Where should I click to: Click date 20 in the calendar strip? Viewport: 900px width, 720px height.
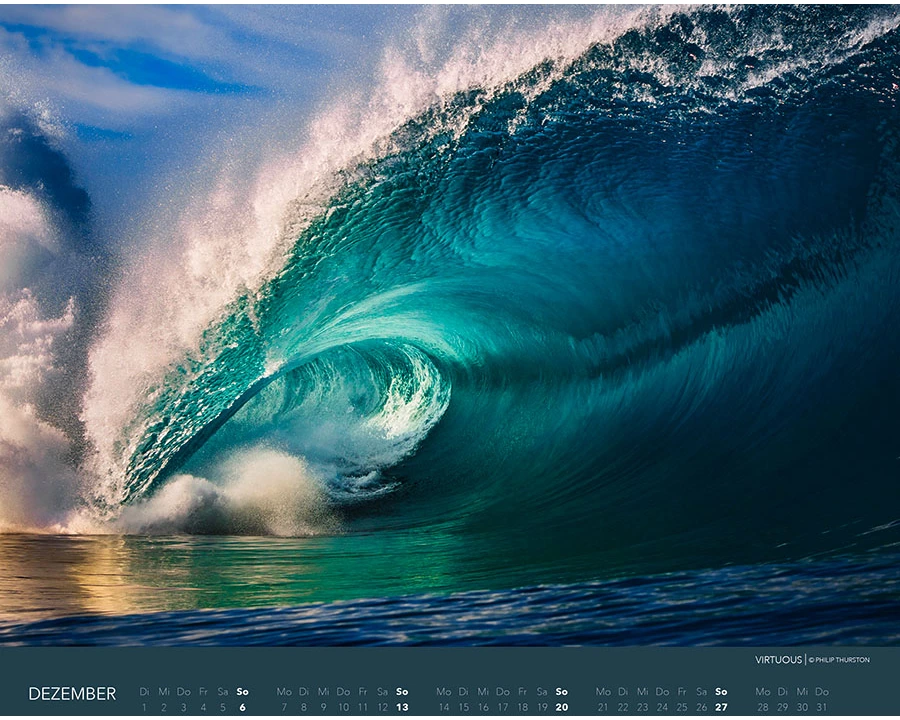click(x=562, y=707)
